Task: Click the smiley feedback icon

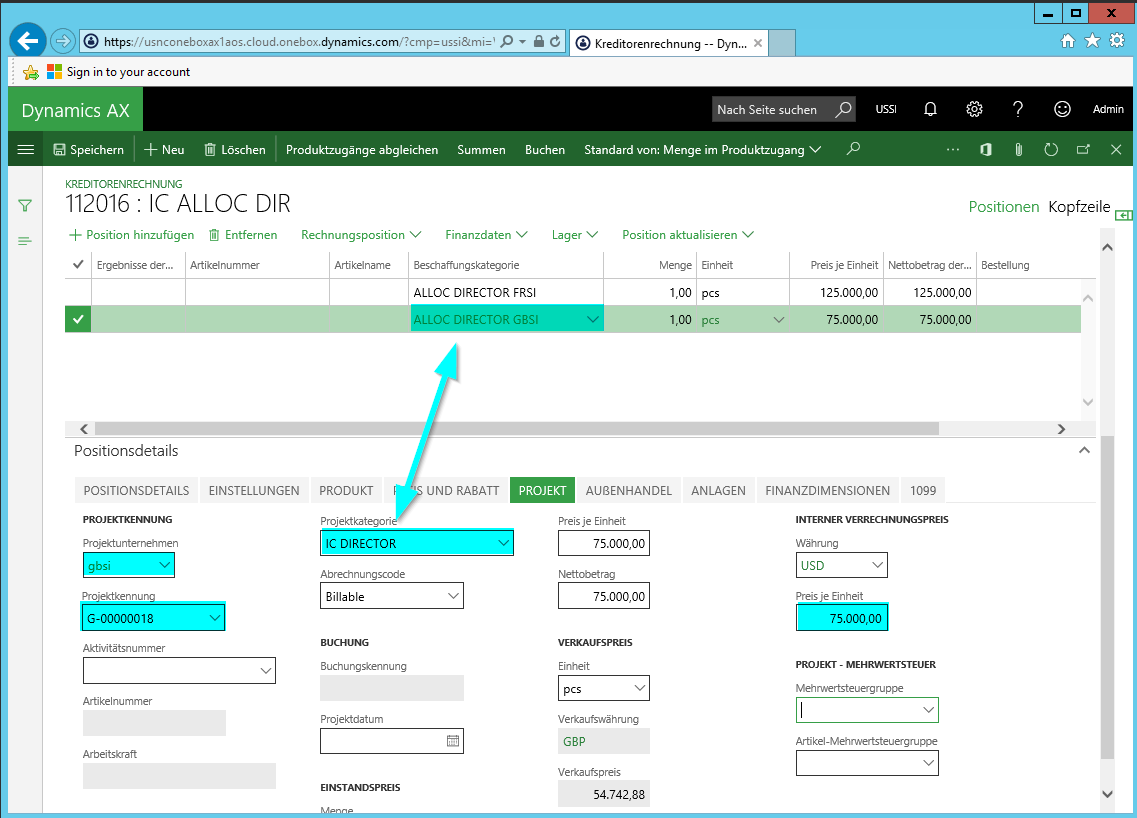Action: [1062, 110]
